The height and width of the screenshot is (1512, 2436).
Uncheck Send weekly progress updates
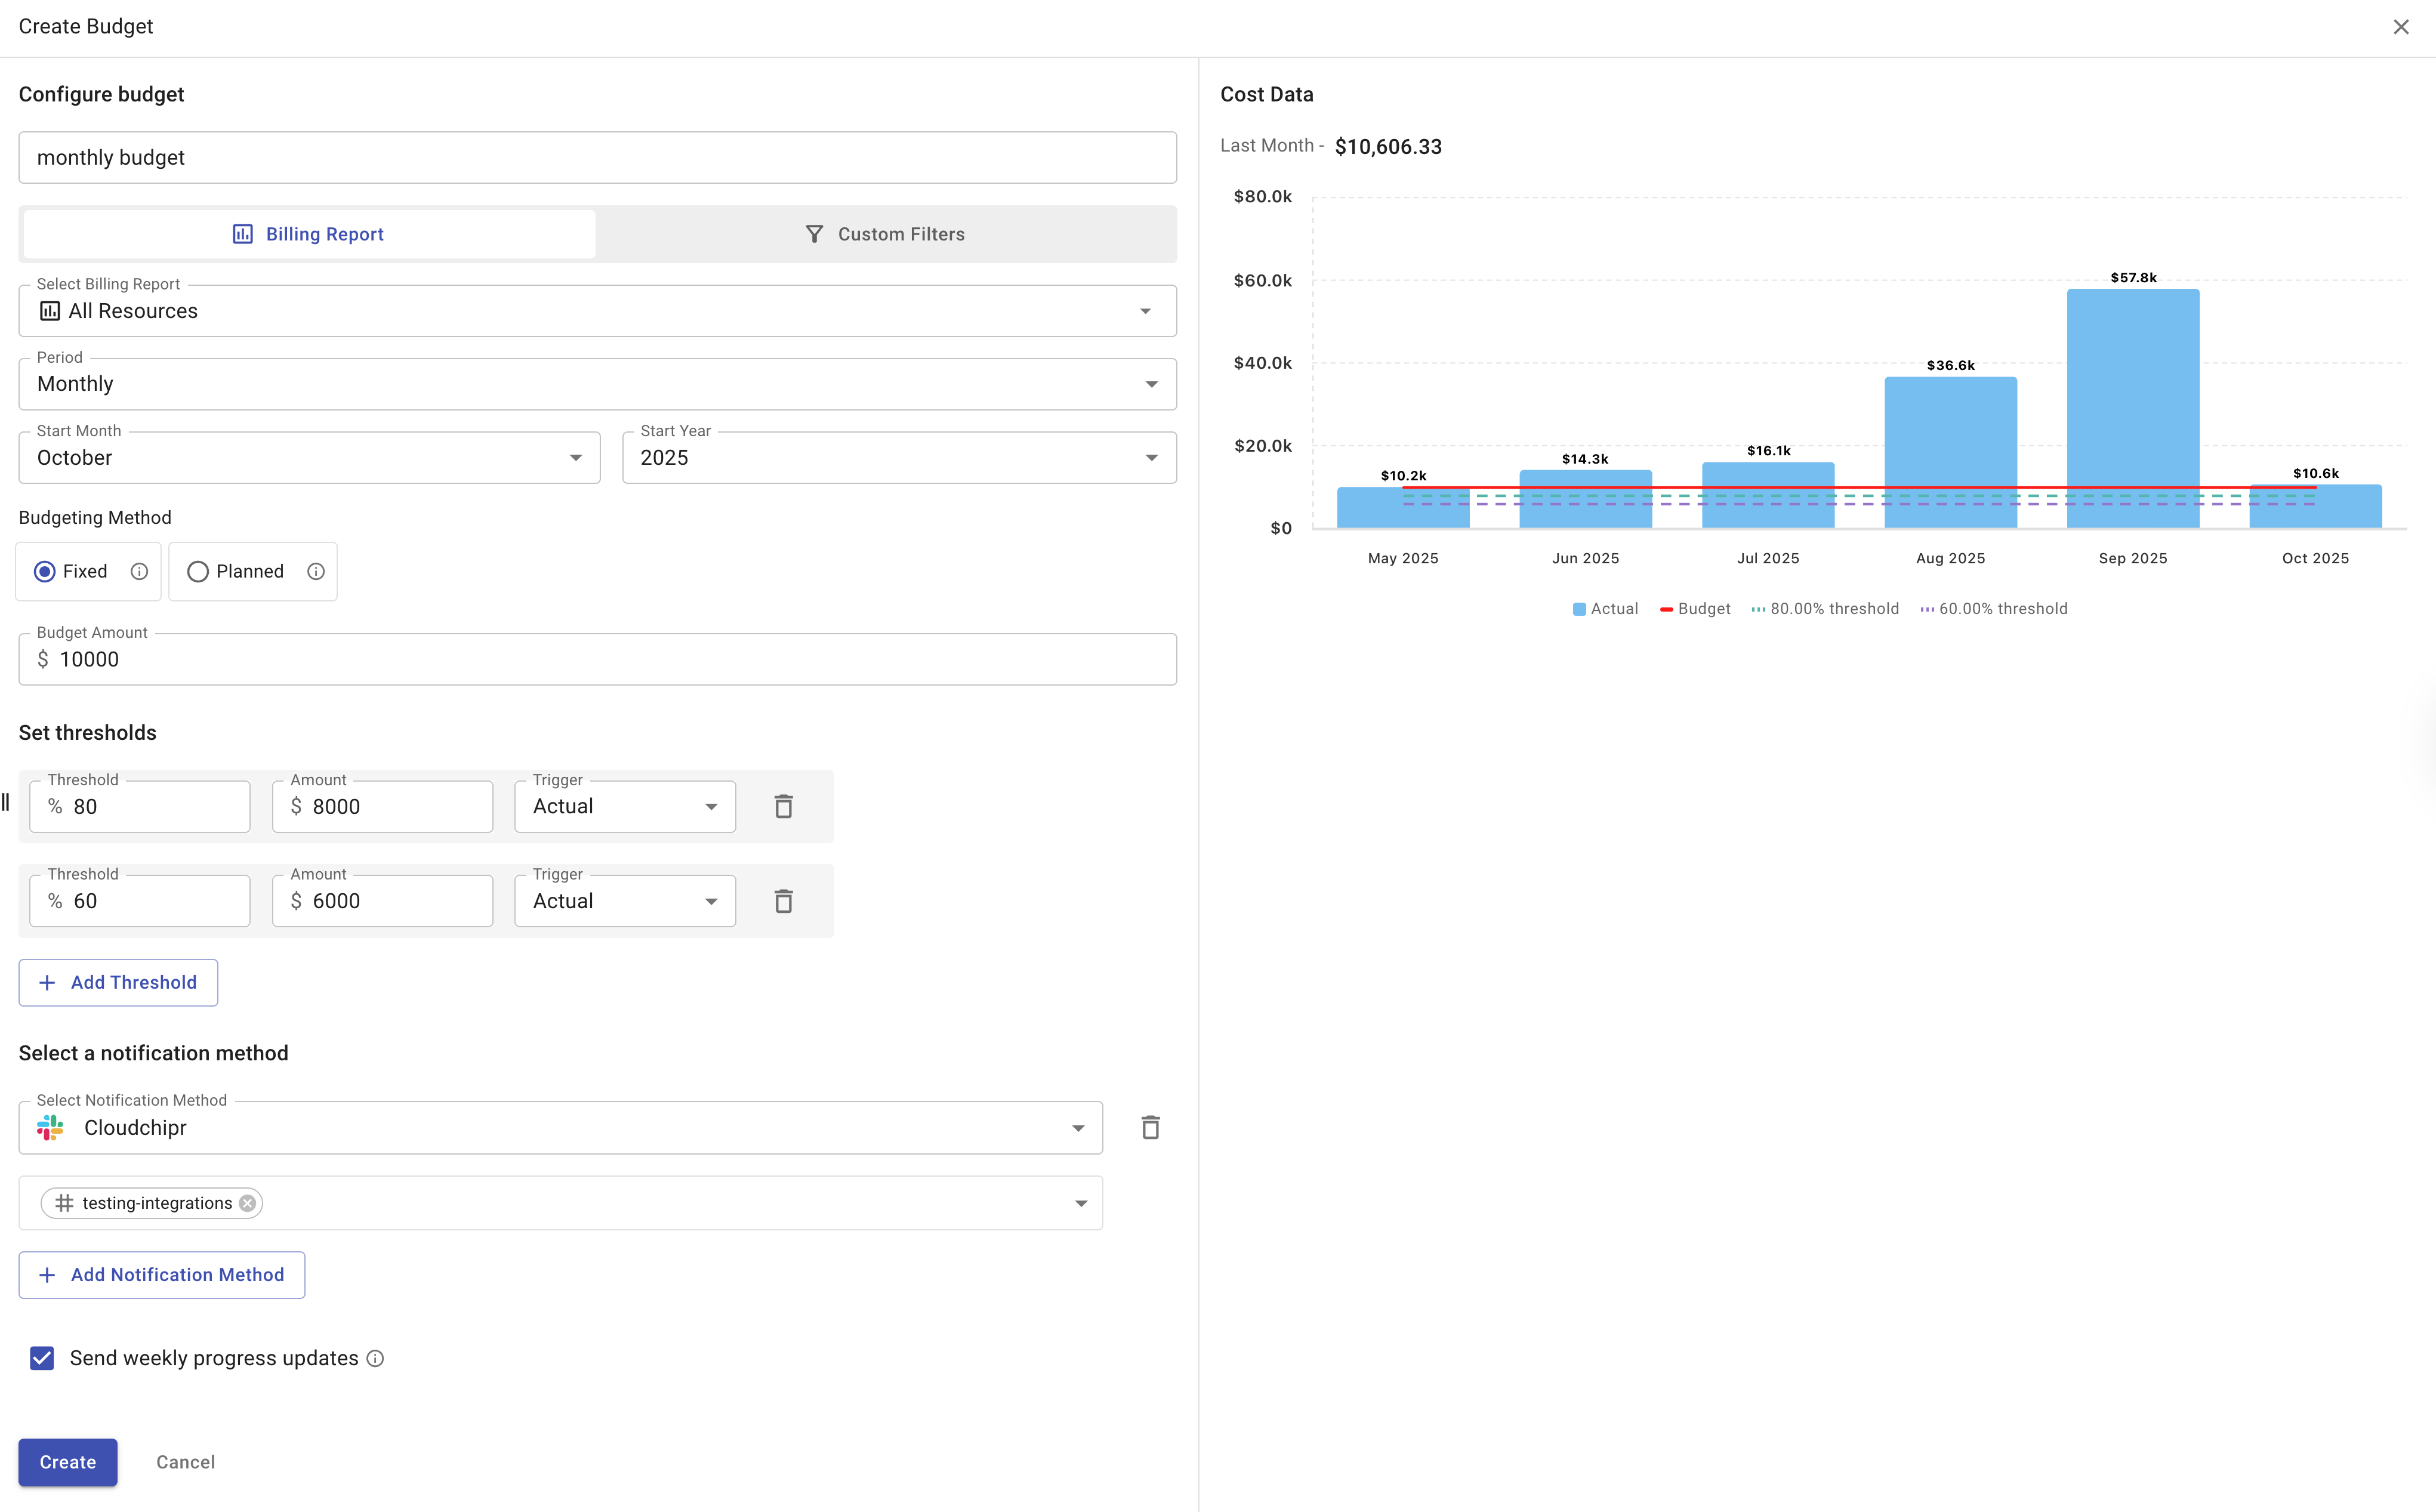(x=42, y=1358)
